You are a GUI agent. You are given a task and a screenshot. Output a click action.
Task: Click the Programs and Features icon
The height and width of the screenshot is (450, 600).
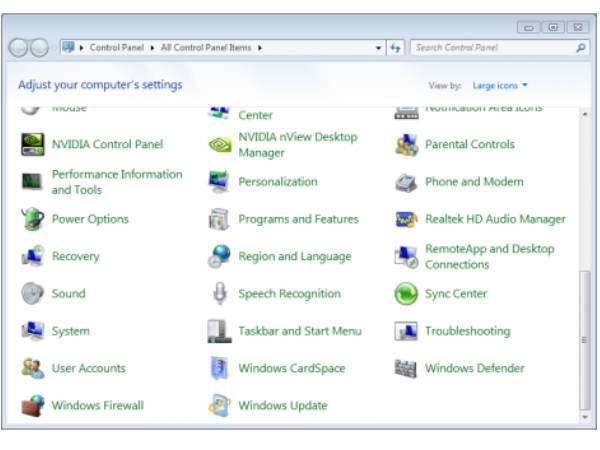click(x=219, y=219)
